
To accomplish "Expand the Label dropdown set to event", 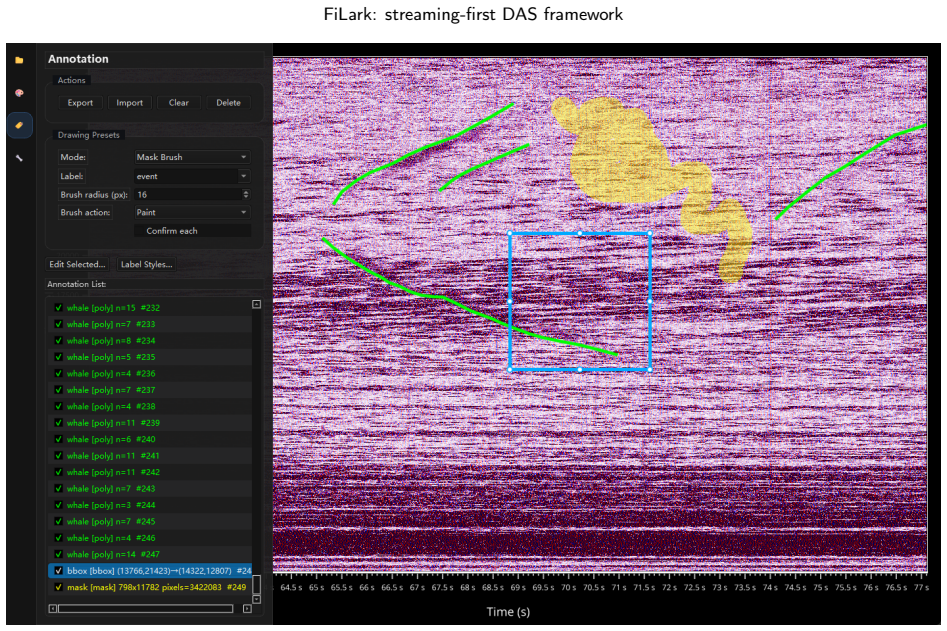I will point(191,176).
